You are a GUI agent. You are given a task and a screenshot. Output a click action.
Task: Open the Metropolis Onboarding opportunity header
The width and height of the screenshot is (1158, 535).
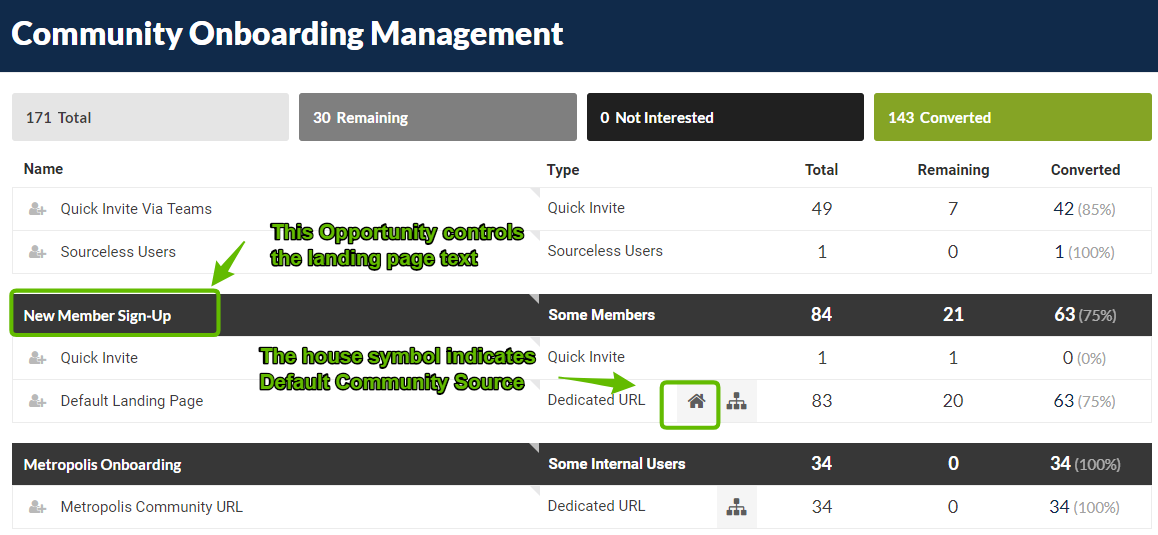point(103,465)
